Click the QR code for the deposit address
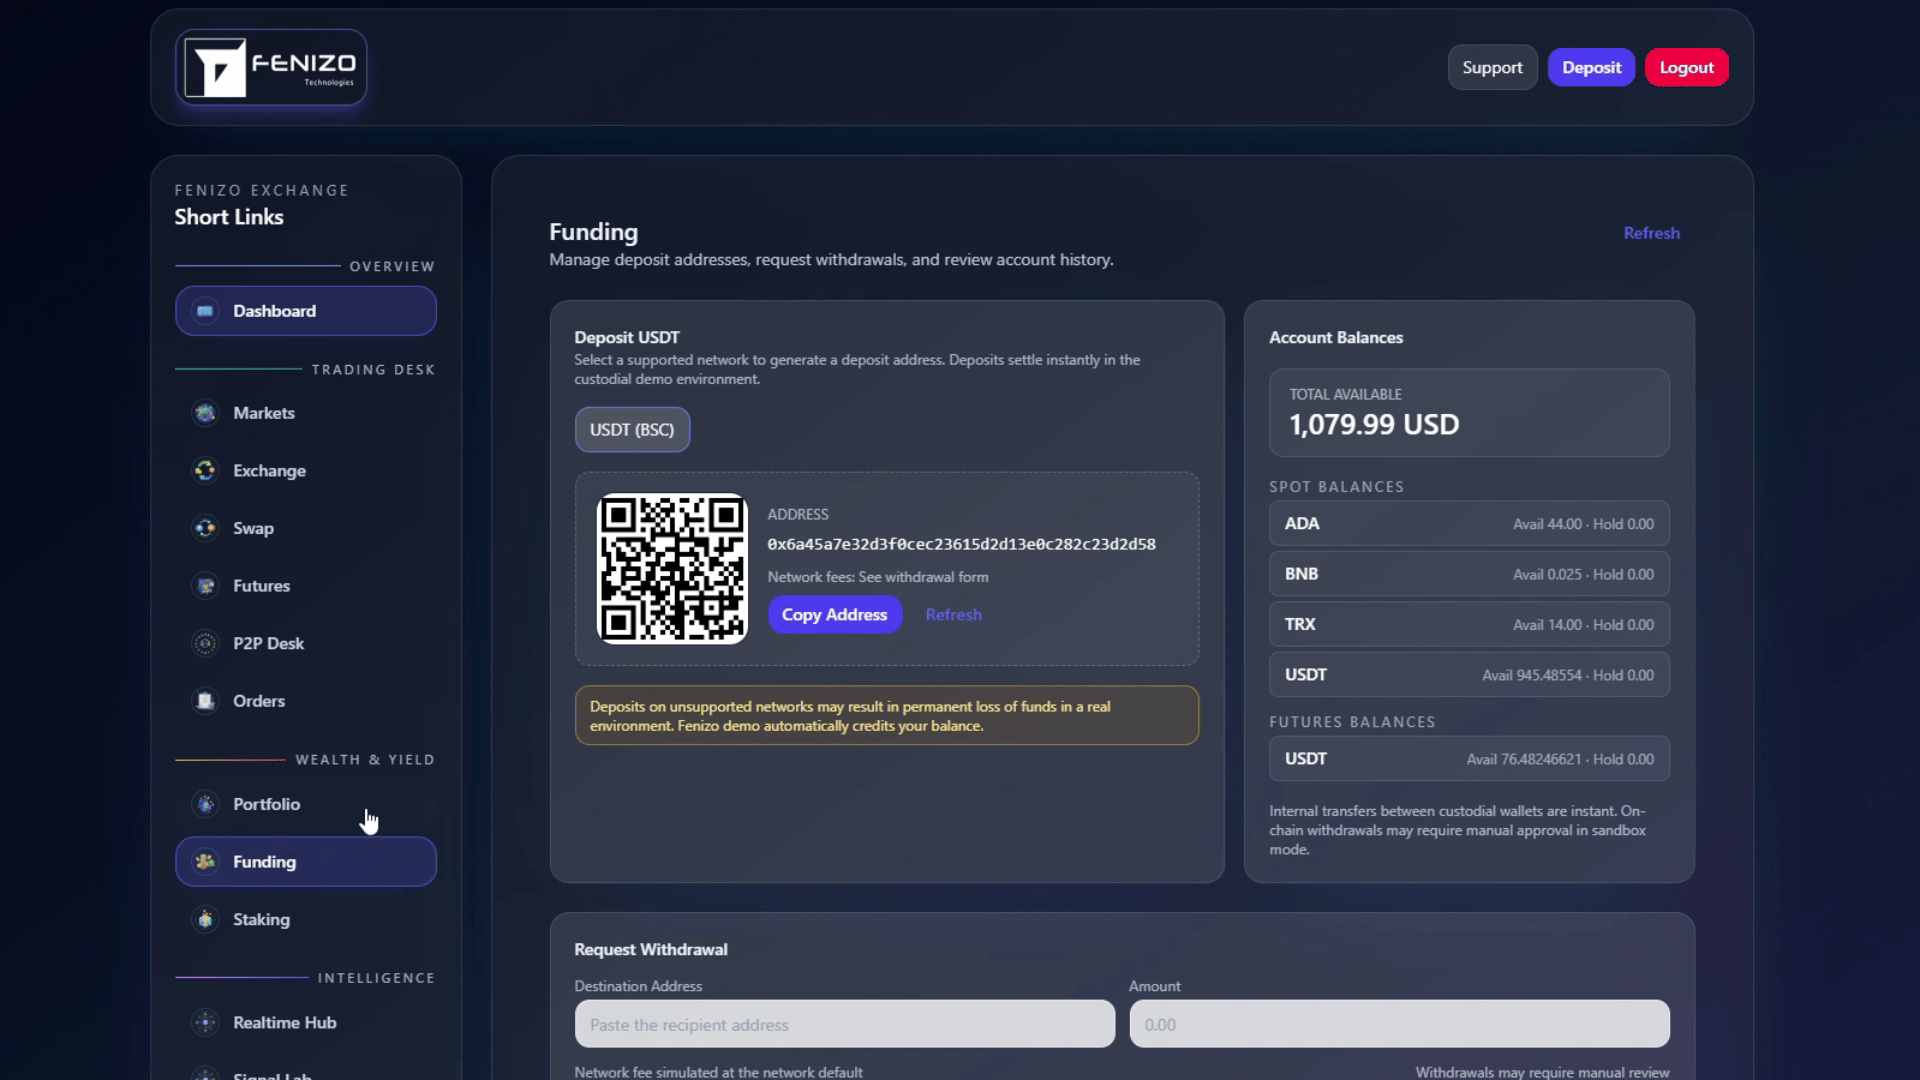 tap(671, 568)
